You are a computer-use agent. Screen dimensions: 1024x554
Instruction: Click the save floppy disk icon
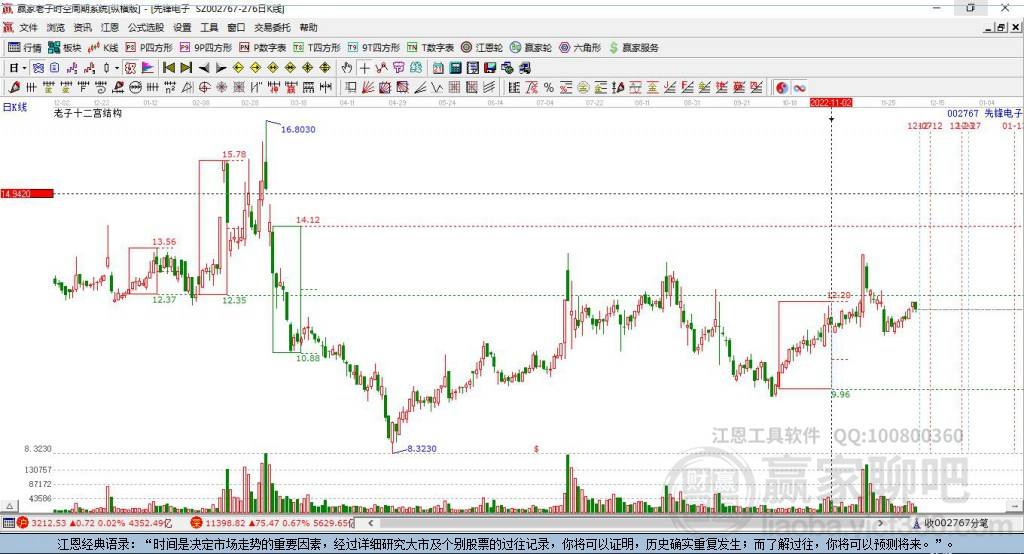click(x=490, y=67)
